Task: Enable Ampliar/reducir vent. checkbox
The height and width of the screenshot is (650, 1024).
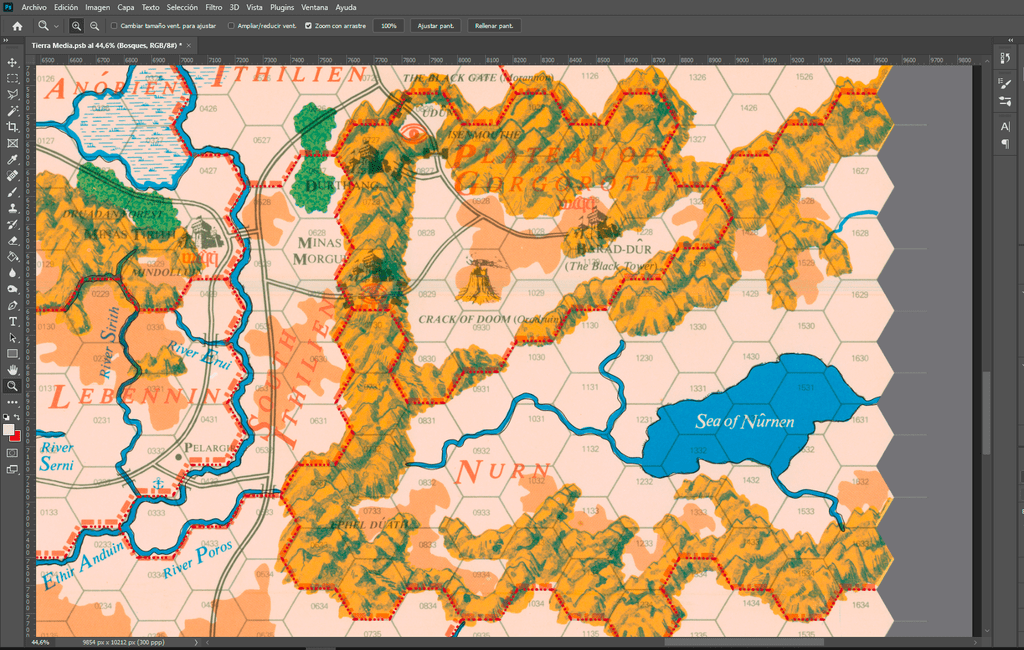Action: point(231,26)
